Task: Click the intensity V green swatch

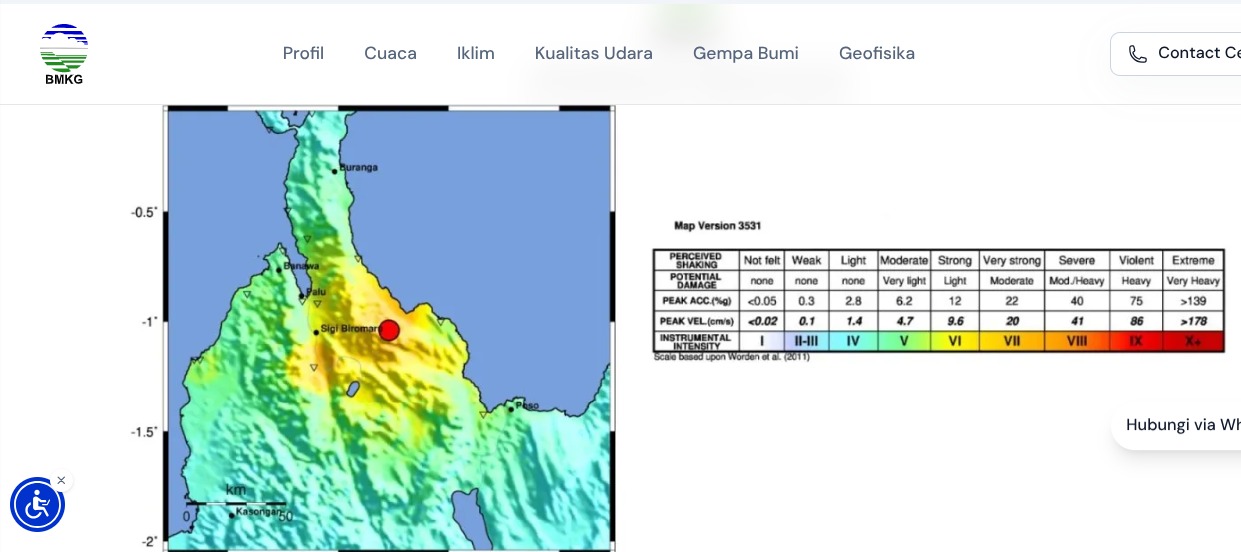Action: pos(904,341)
